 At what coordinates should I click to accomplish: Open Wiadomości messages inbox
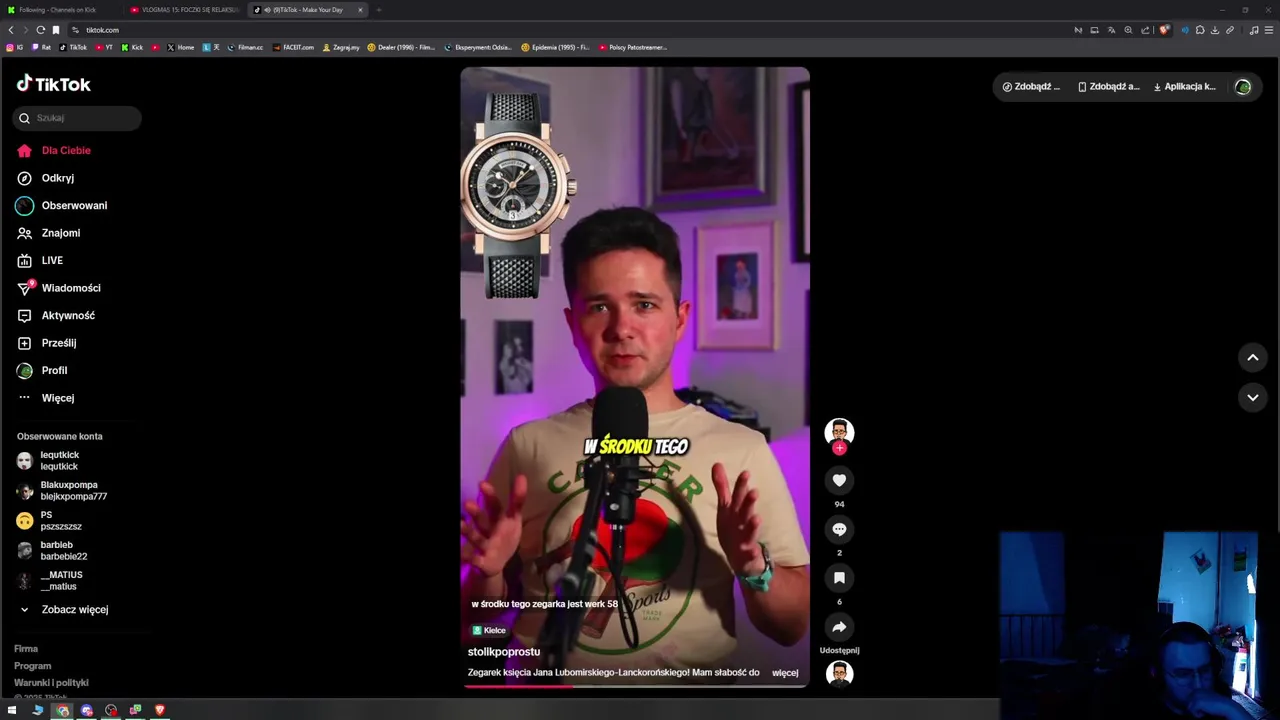tap(59, 288)
